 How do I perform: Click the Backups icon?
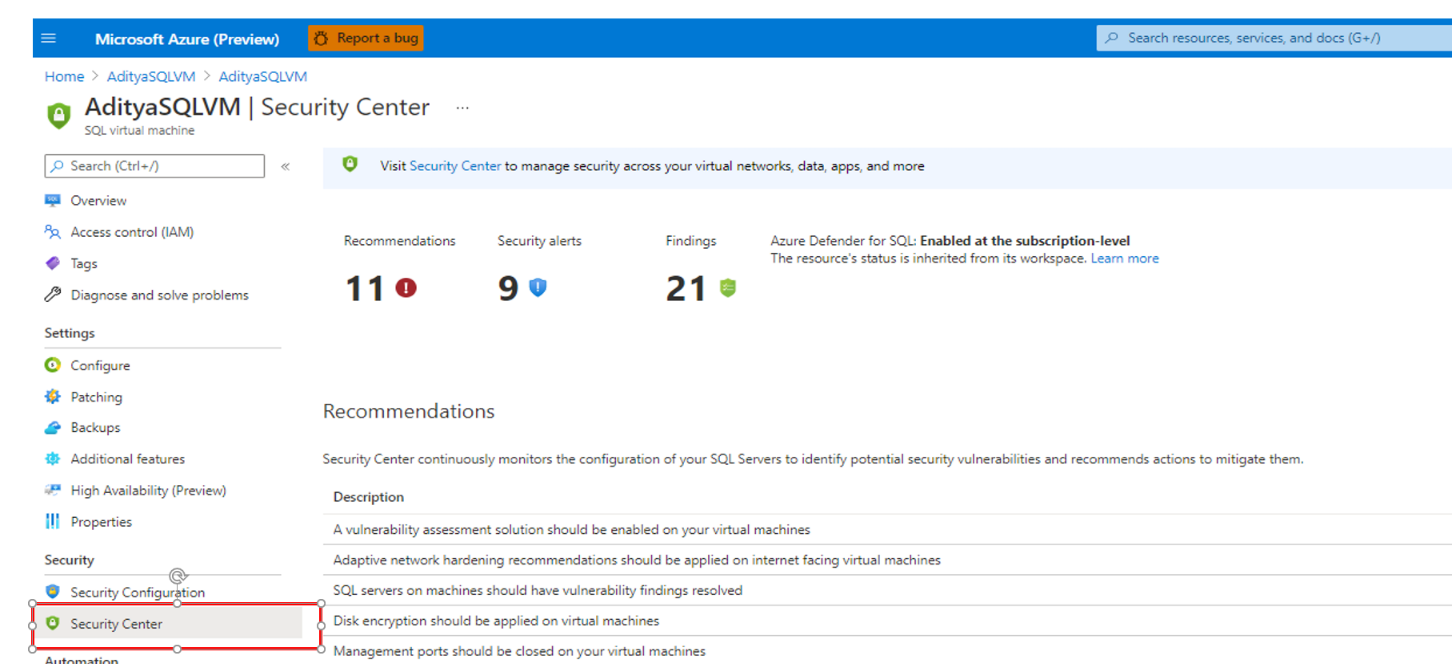tap(52, 427)
